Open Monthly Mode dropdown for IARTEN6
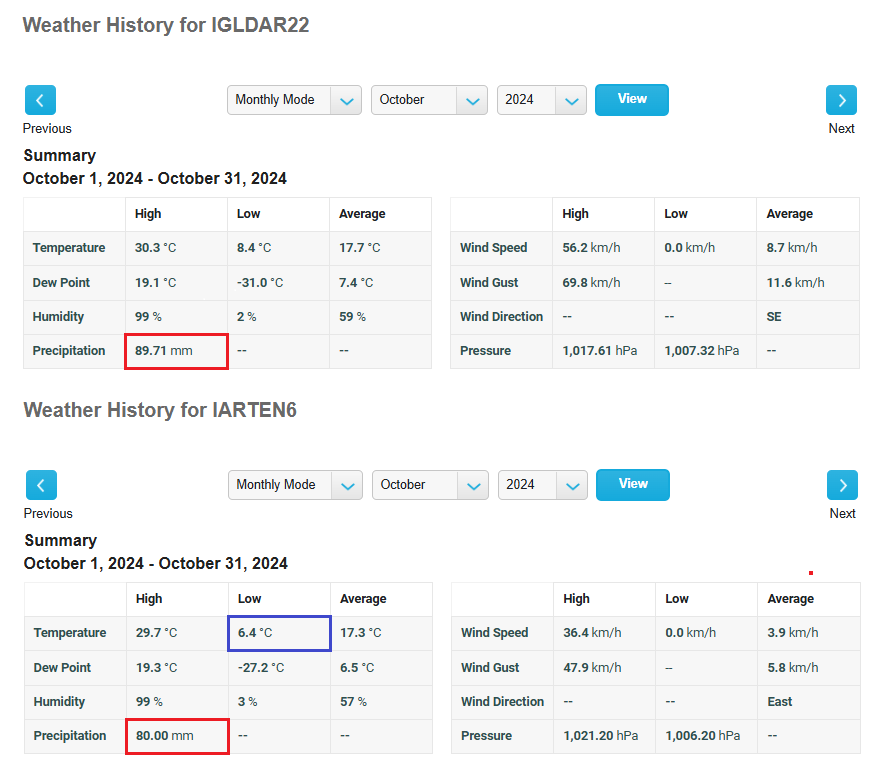This screenshot has width=889, height=770. coord(295,485)
